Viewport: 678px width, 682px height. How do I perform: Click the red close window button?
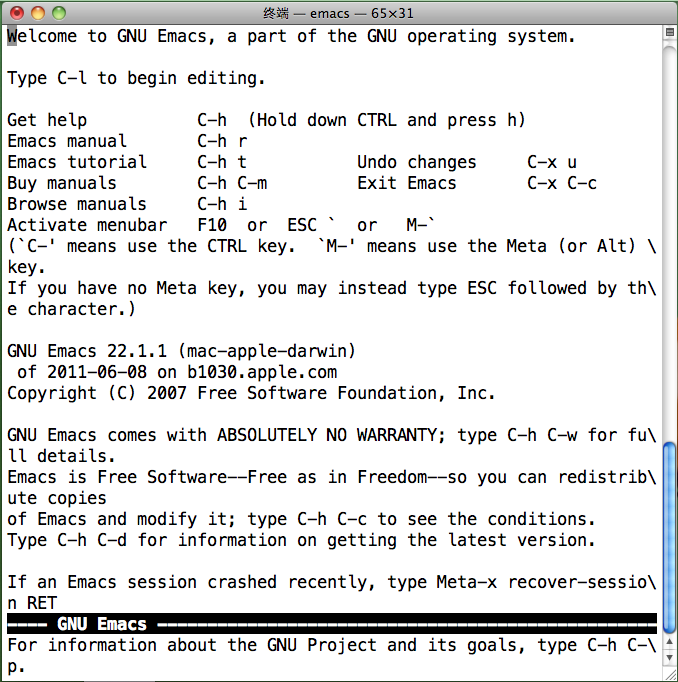17,13
